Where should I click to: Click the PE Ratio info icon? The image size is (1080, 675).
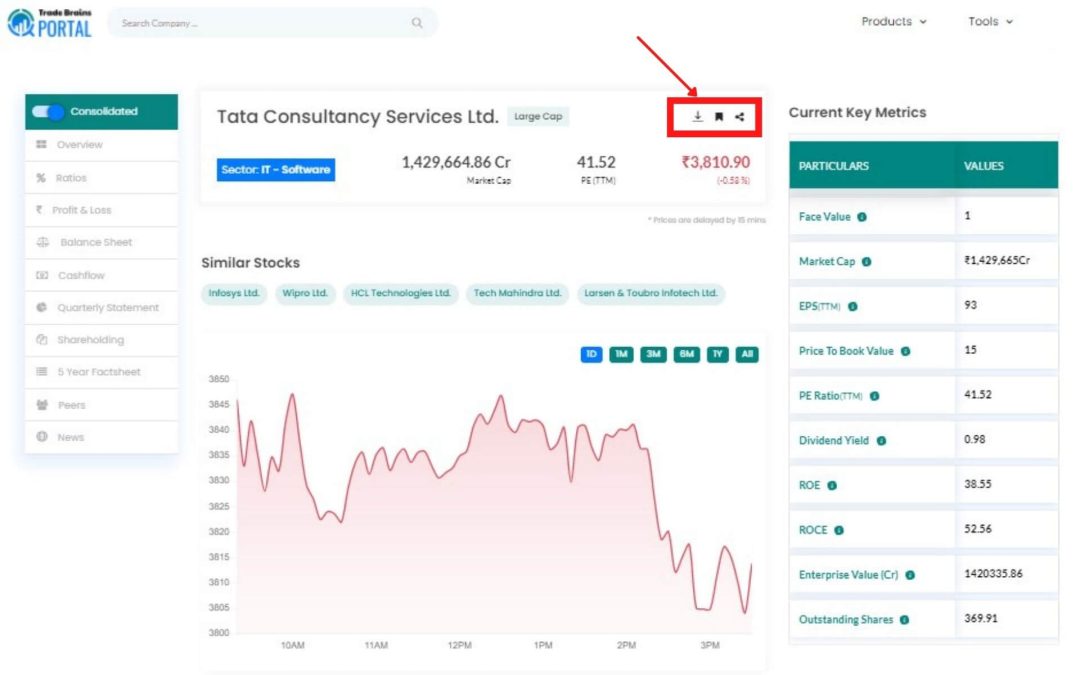coord(874,396)
